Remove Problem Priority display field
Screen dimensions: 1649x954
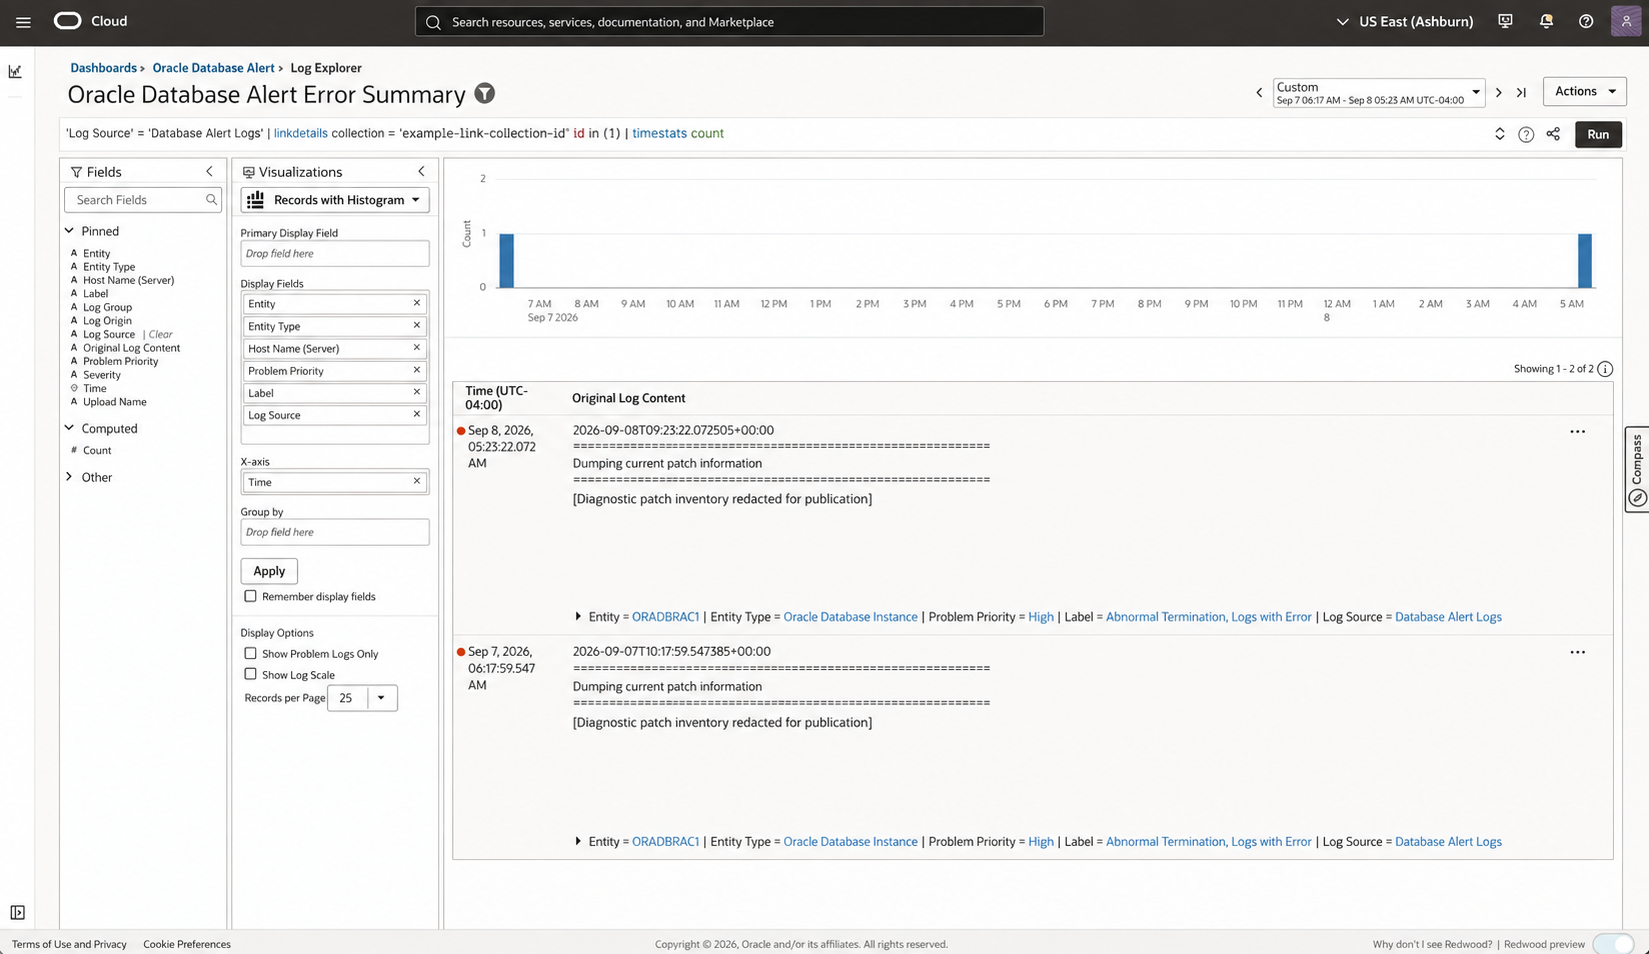(417, 370)
